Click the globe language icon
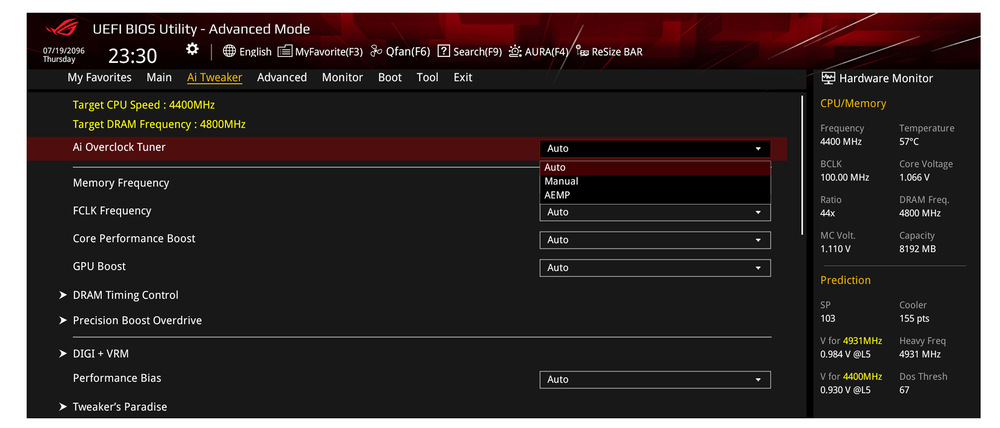1000x428 pixels. pos(229,52)
